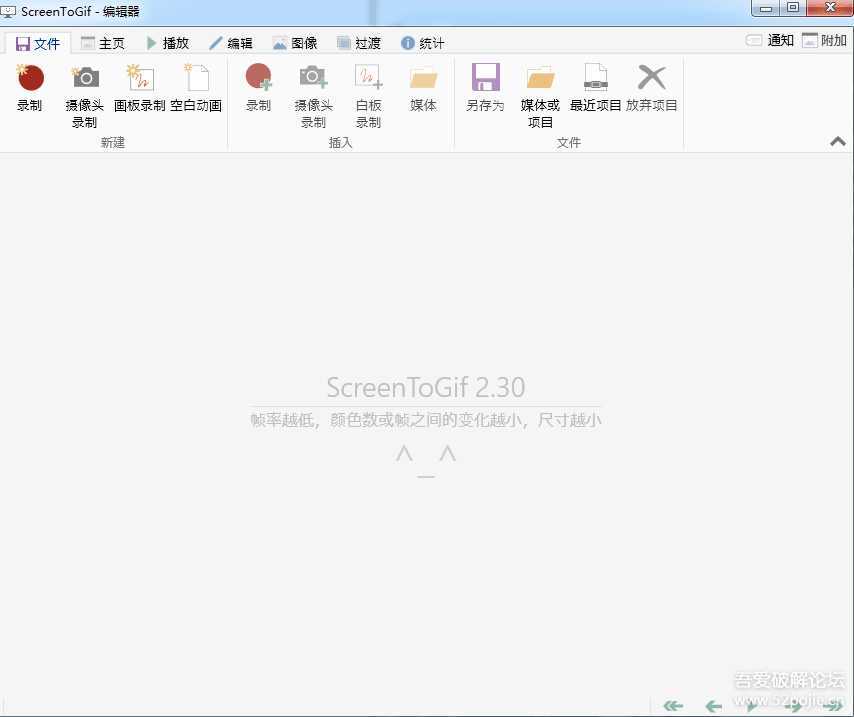Screen dimensions: 854x717
Task: Select the 统计 (Statistics) tab
Action: (x=422, y=43)
